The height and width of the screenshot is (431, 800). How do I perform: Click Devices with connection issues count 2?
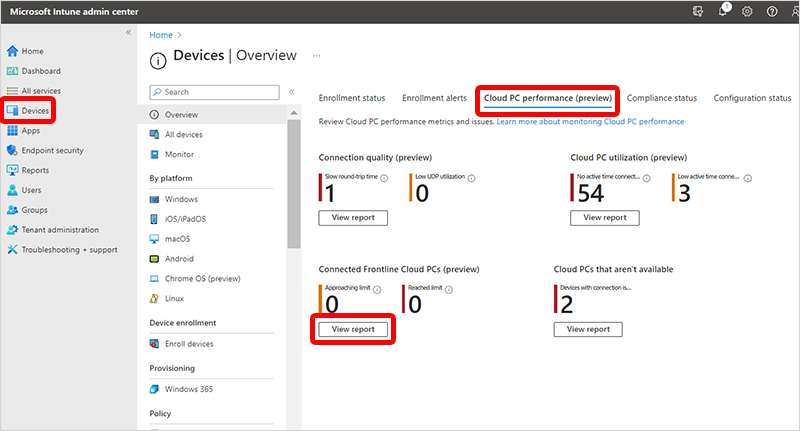point(566,305)
